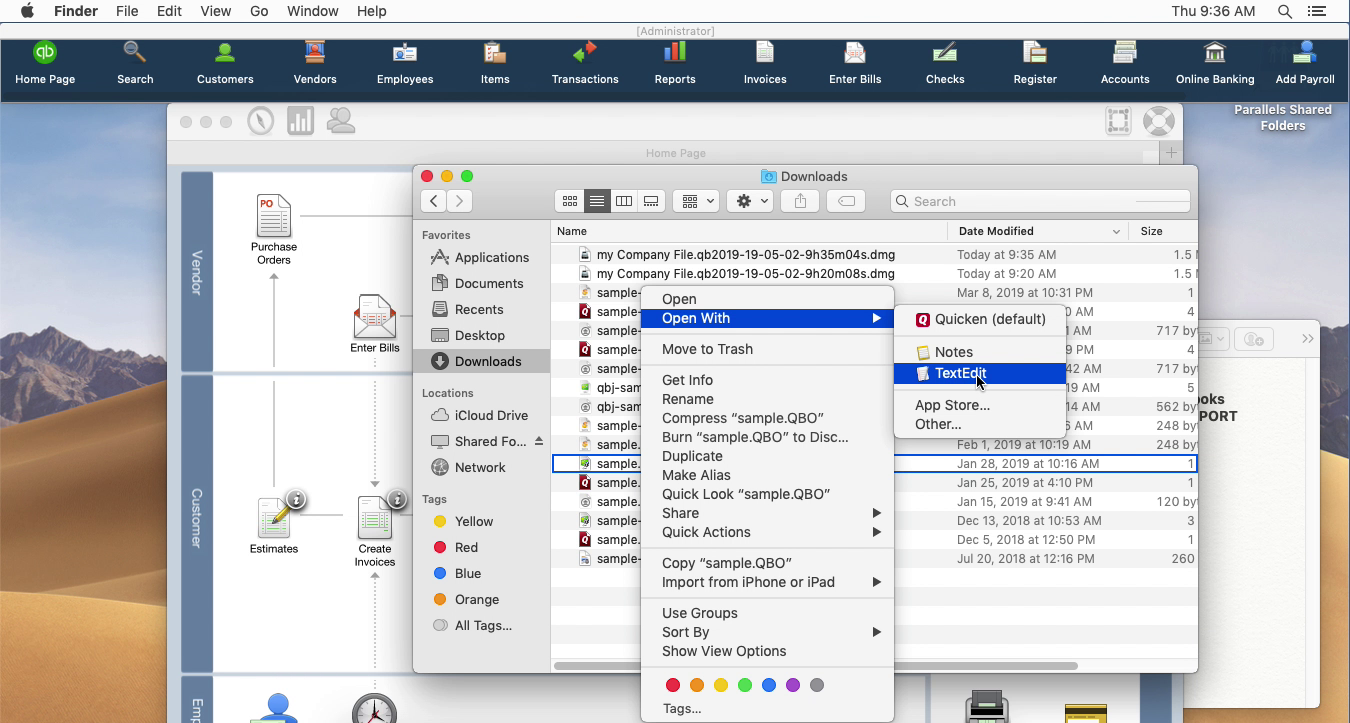Viewport: 1350px width, 723px height.
Task: Open the Finder menu bar Window menu
Action: coord(312,11)
